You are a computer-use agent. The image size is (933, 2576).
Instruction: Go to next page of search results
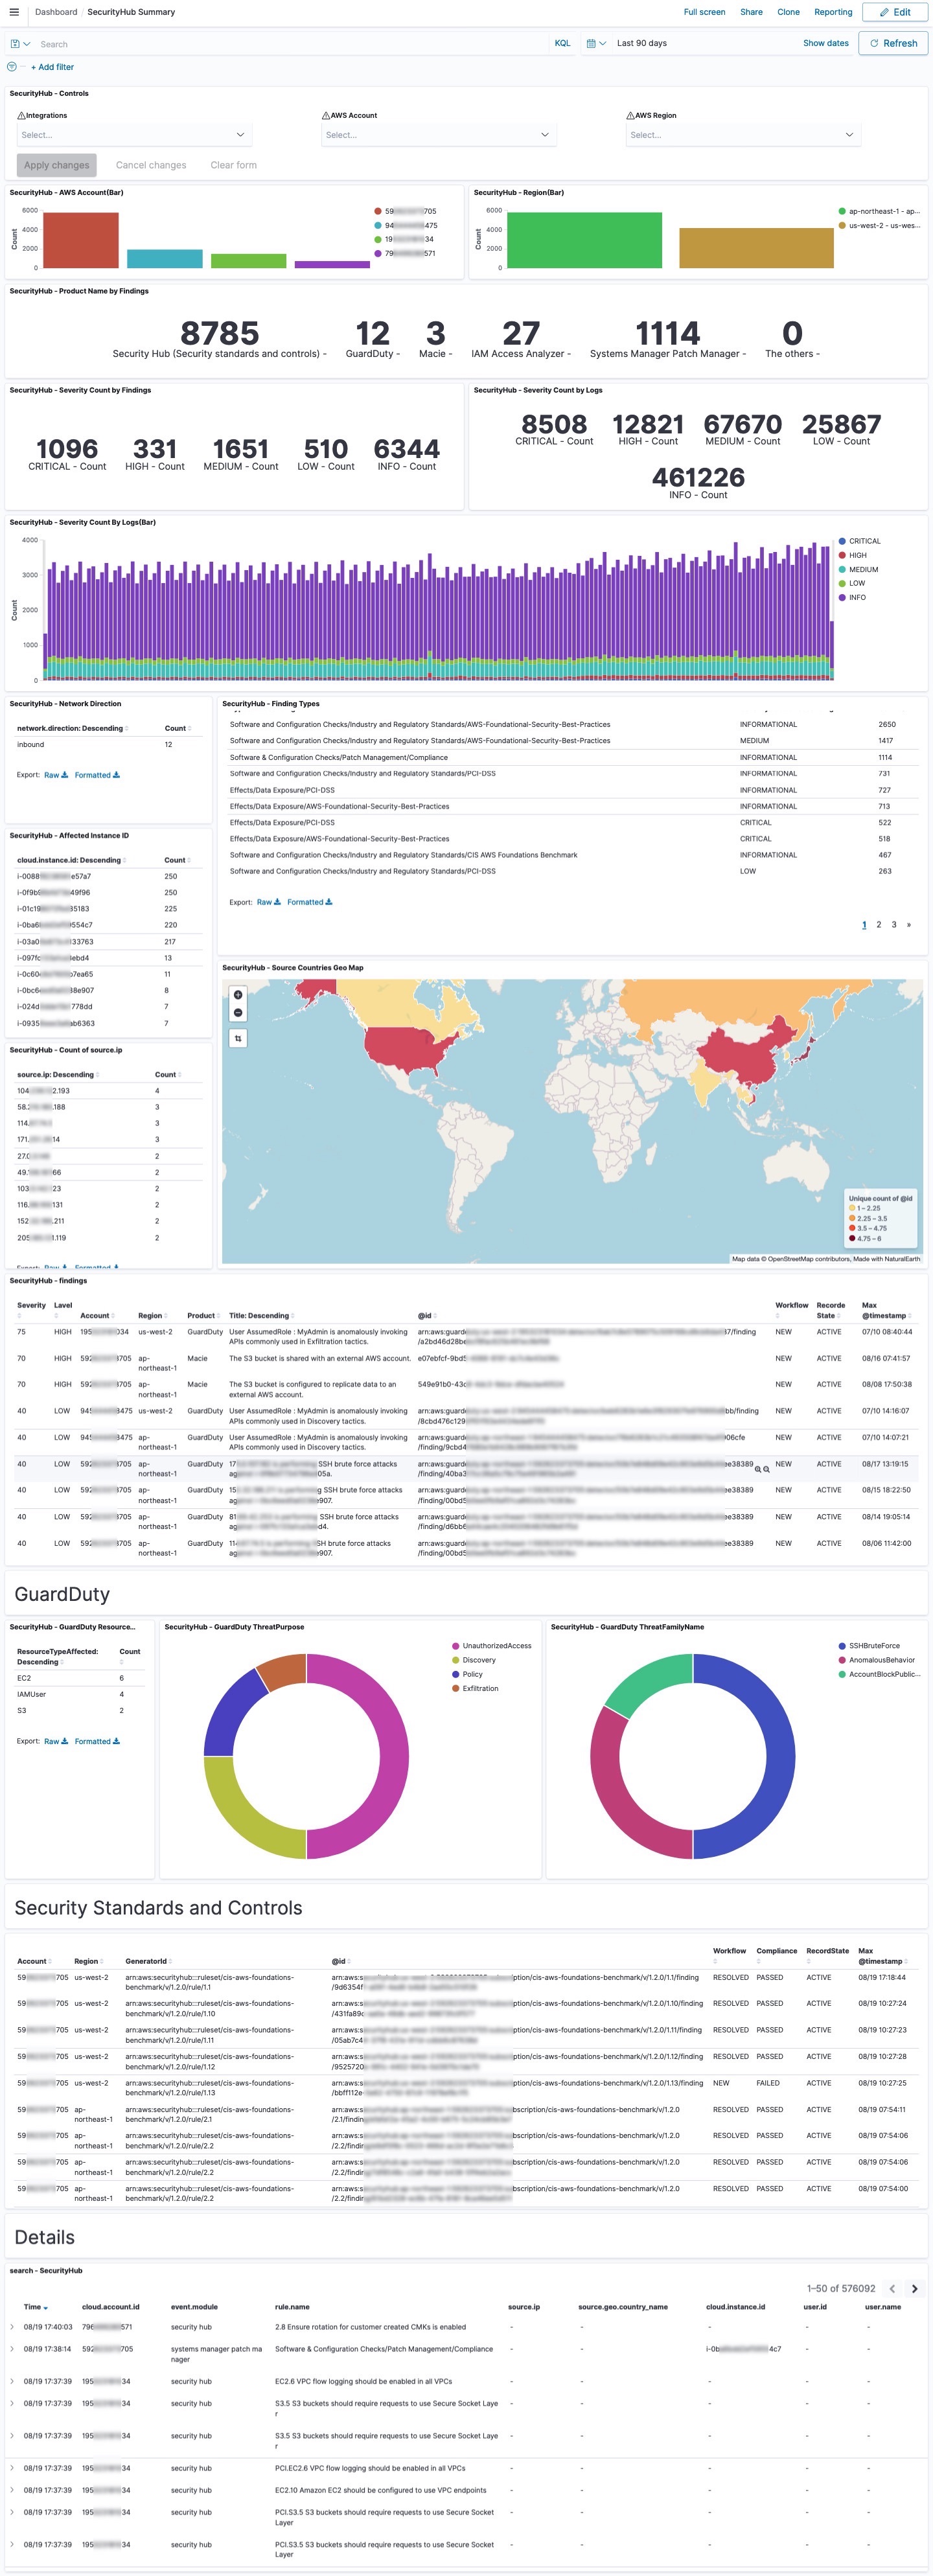point(914,2288)
